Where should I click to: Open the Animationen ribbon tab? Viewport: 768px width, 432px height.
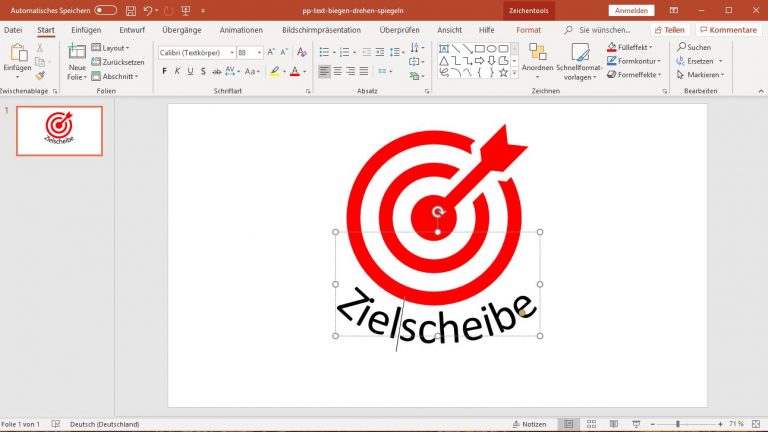[241, 30]
